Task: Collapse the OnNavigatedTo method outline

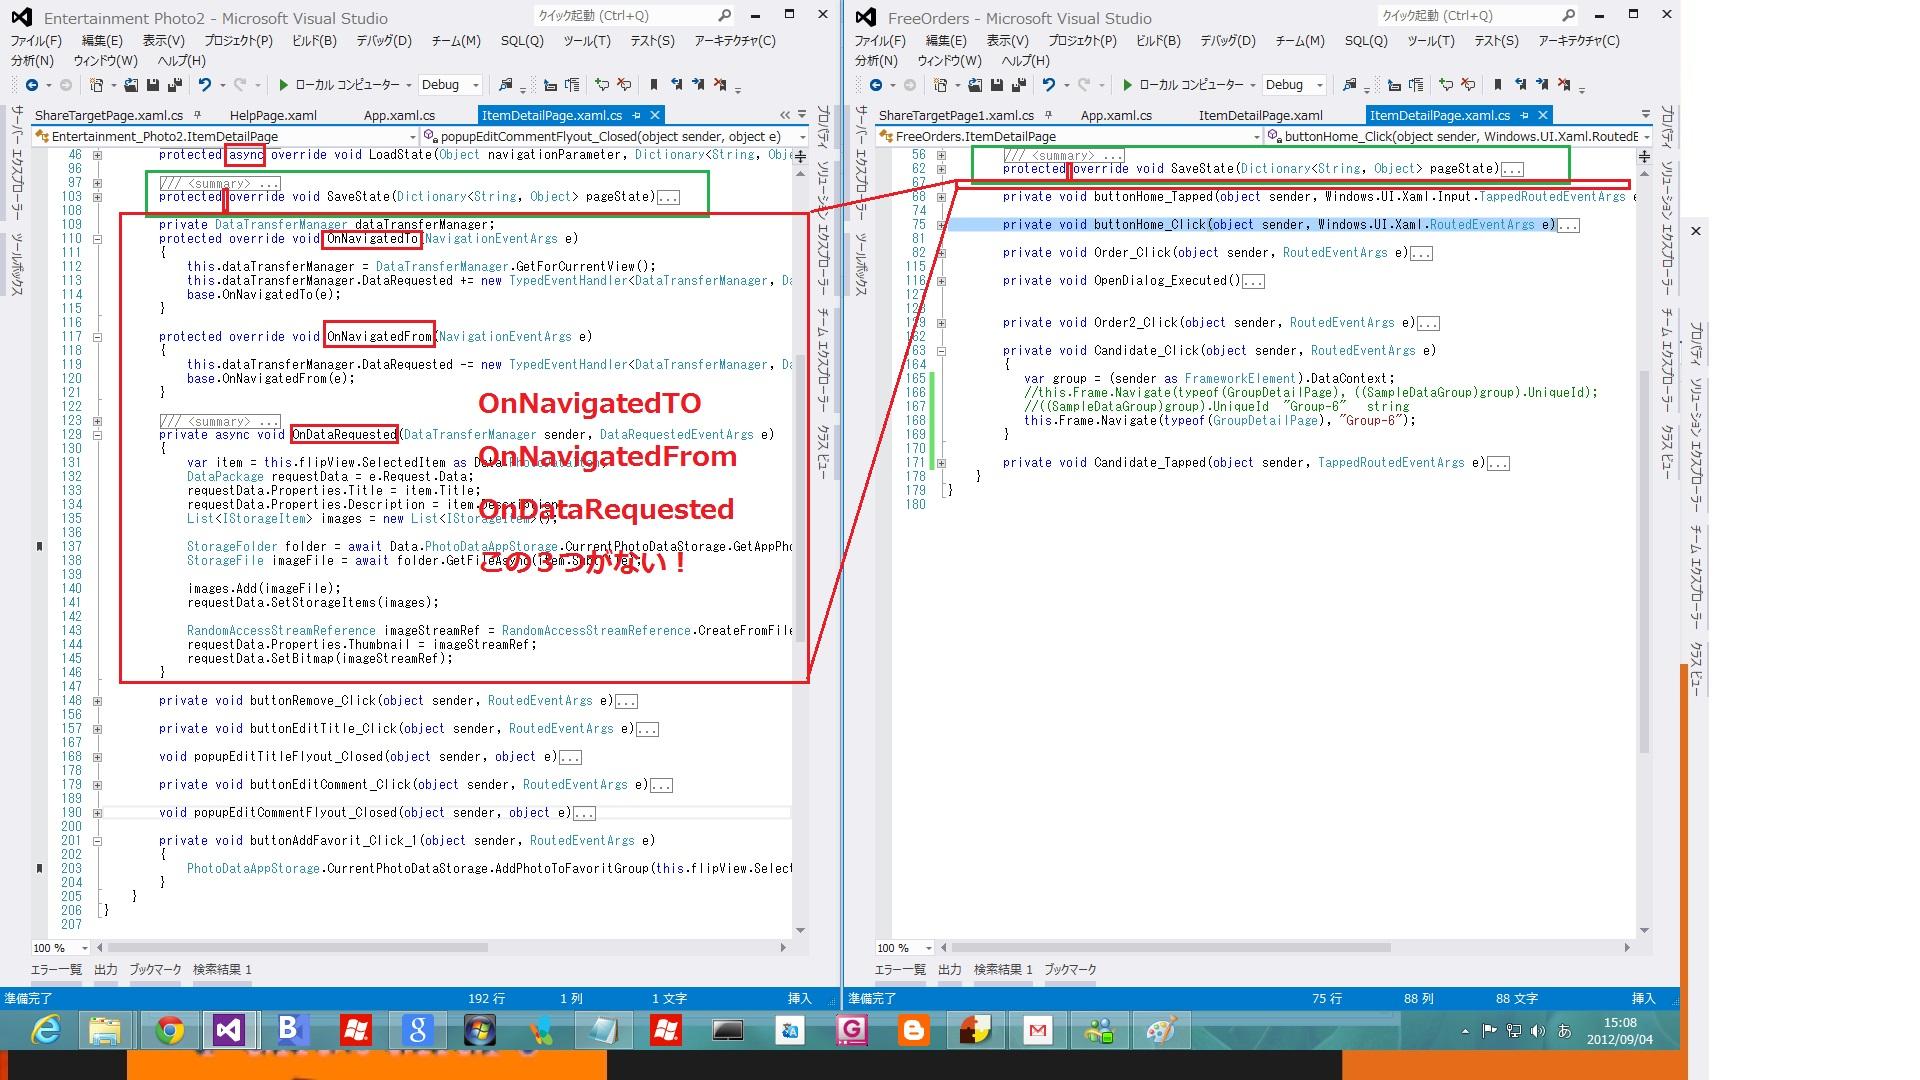Action: point(97,239)
